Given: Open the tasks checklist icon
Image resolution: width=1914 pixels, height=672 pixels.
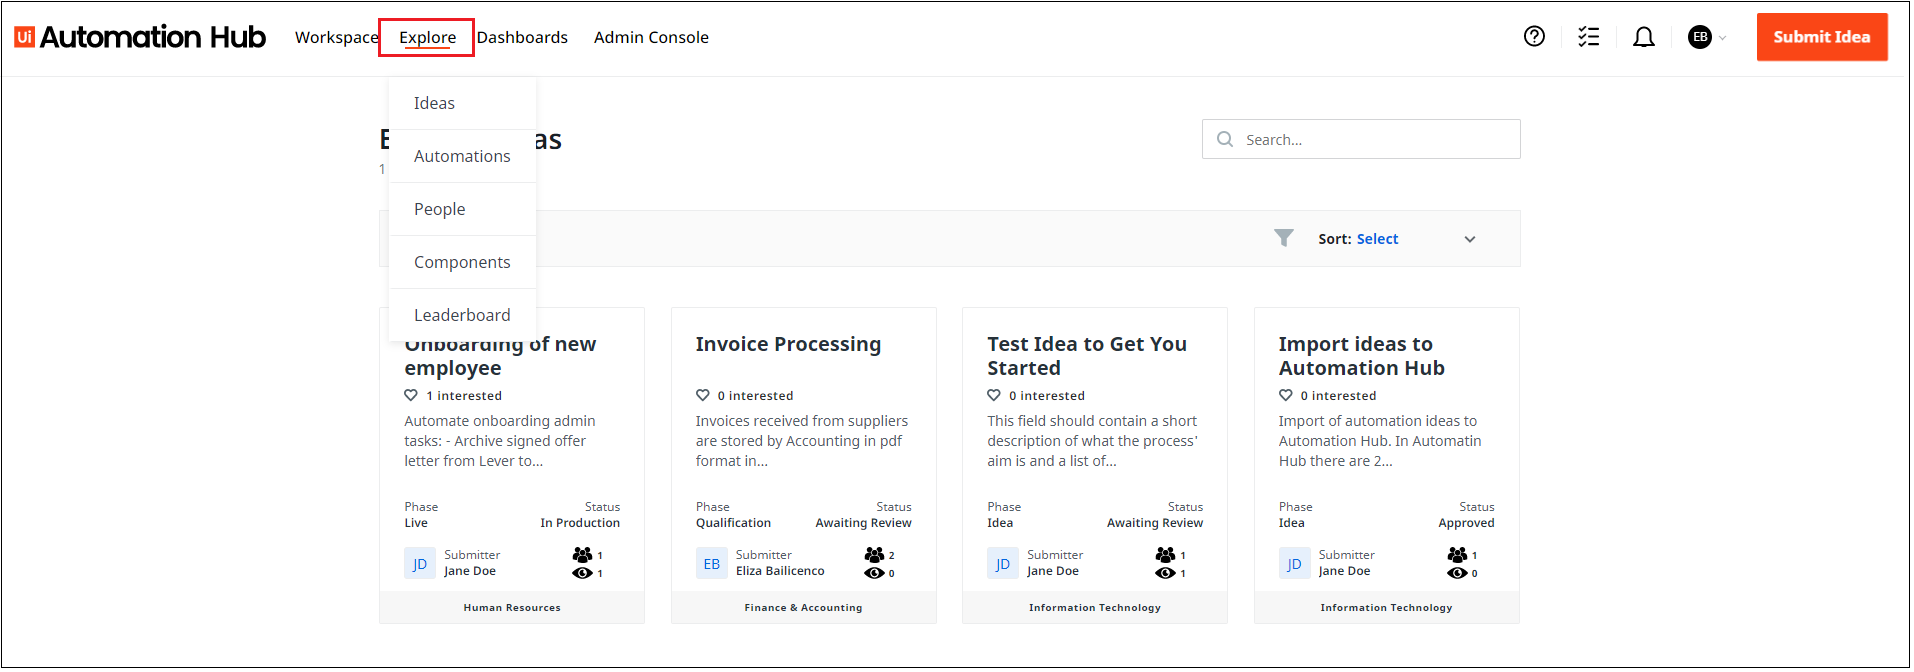Looking at the screenshot, I should 1588,37.
